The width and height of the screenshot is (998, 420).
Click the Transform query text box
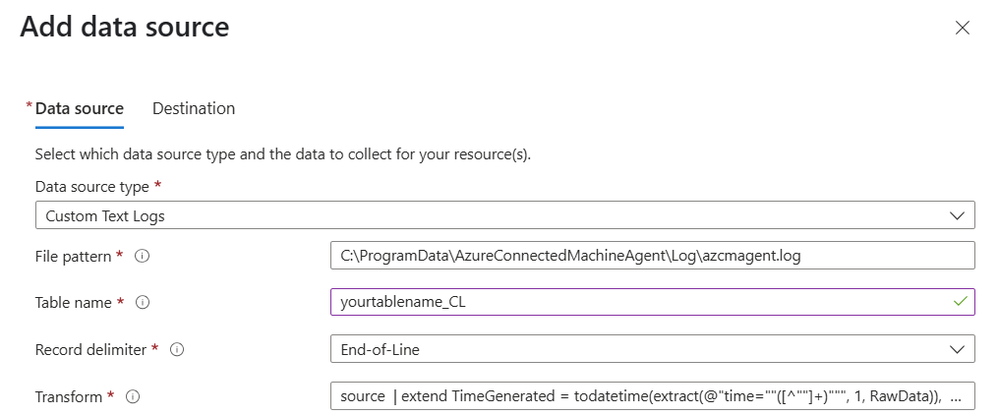tap(651, 396)
